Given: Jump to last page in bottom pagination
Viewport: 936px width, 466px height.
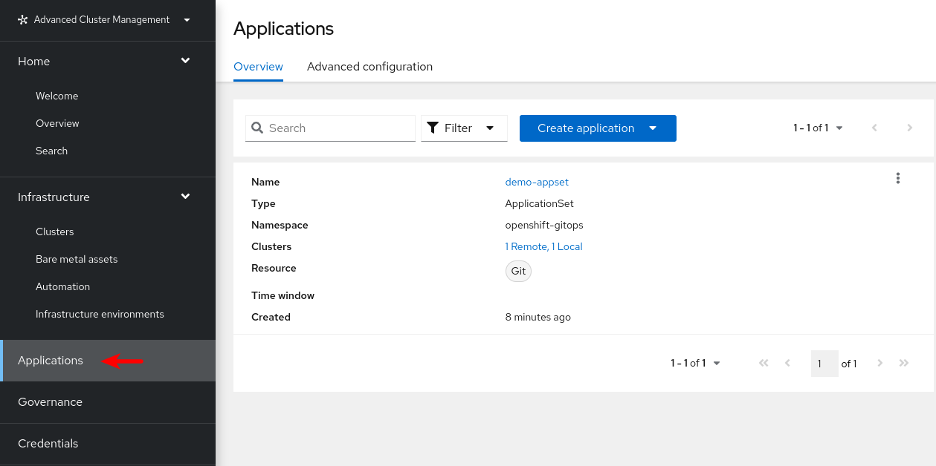Looking at the screenshot, I should 904,363.
